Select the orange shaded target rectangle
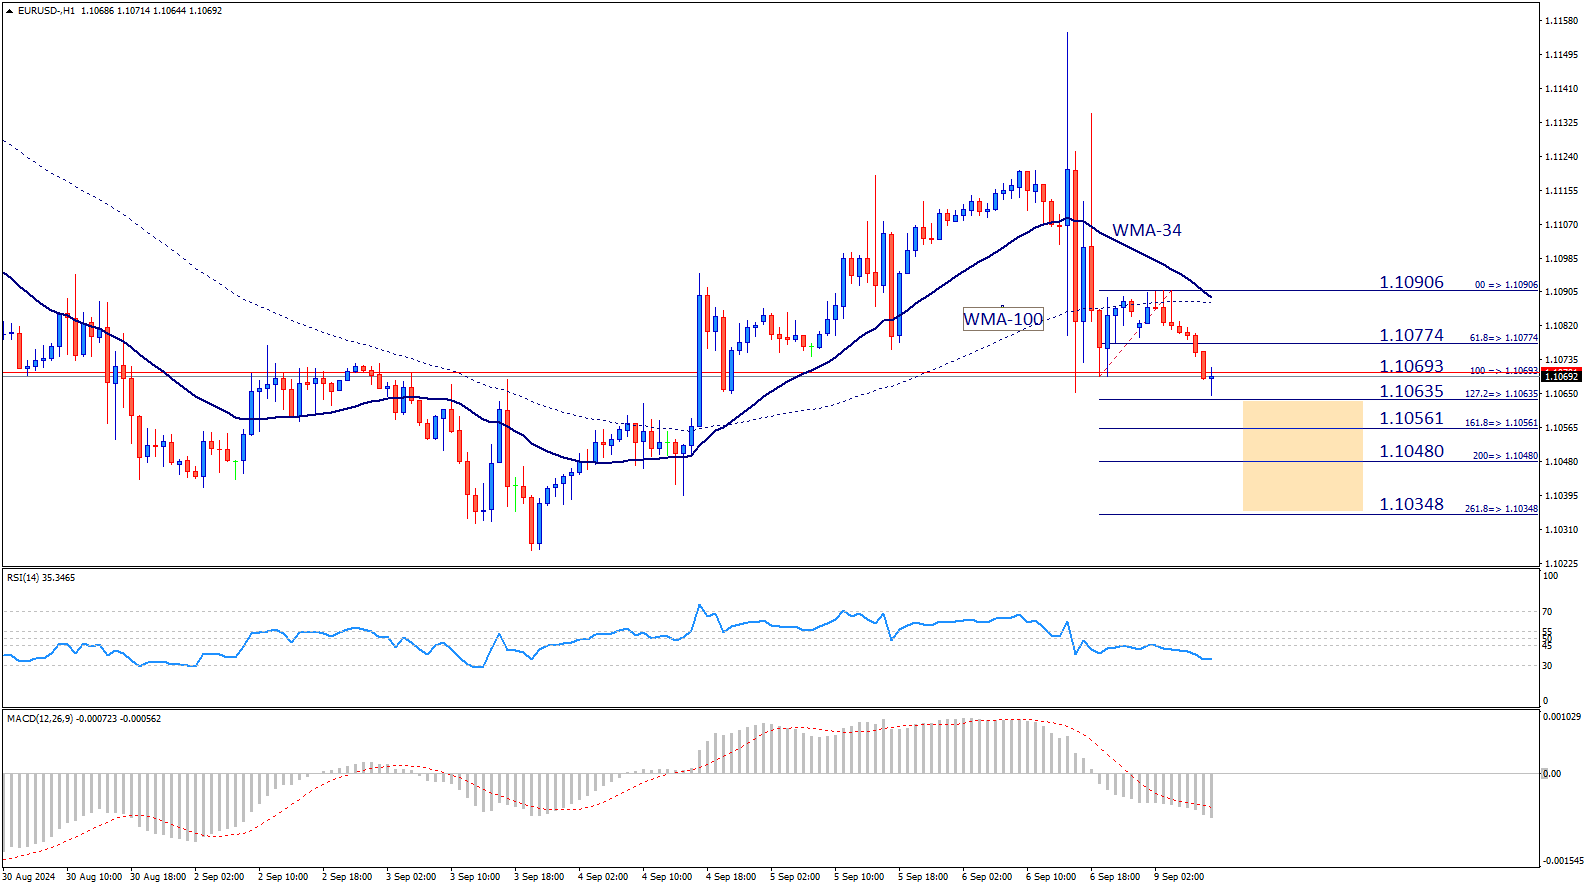Screen dimensions: 1585x888 (x=1302, y=456)
